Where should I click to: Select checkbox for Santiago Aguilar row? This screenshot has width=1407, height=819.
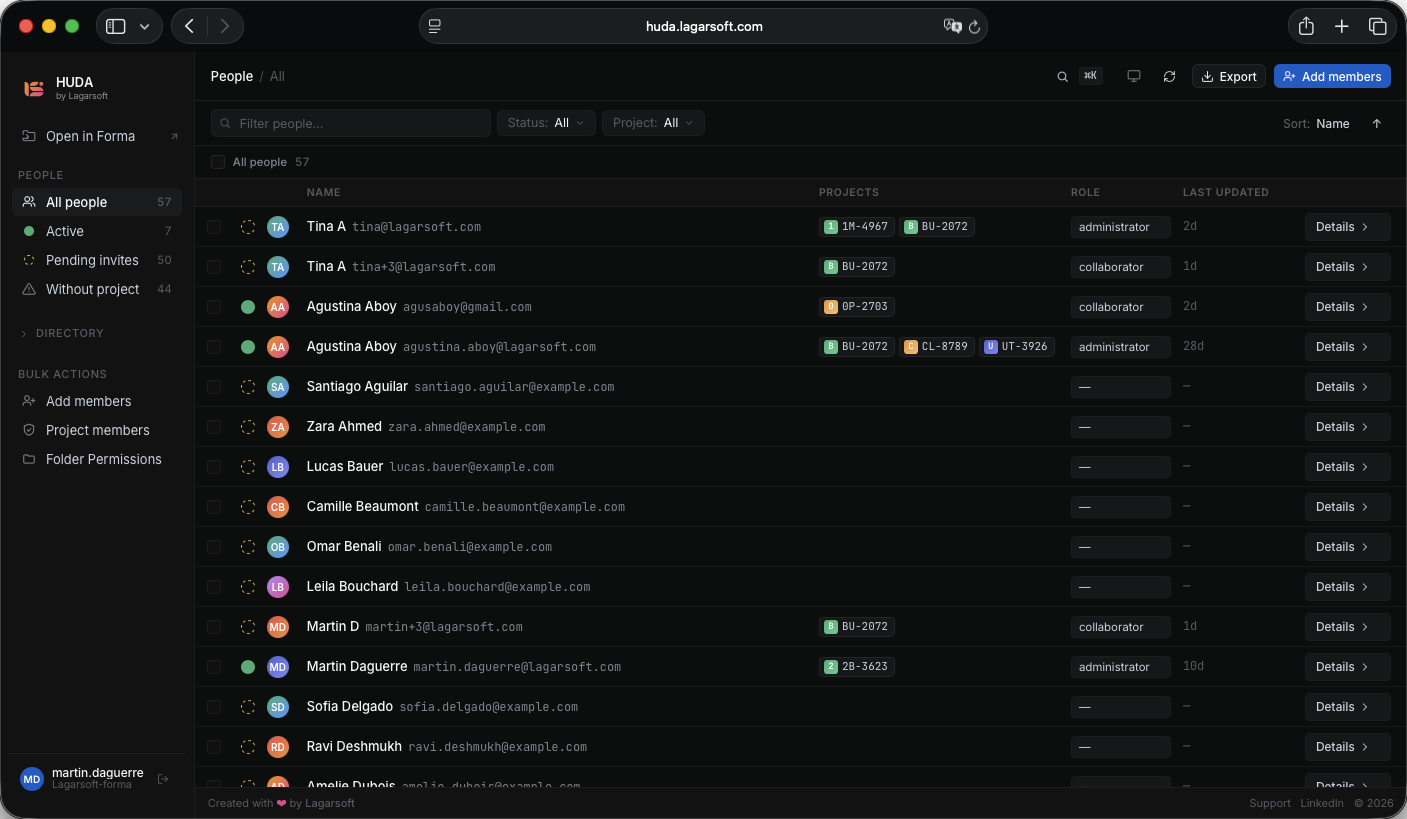click(214, 387)
